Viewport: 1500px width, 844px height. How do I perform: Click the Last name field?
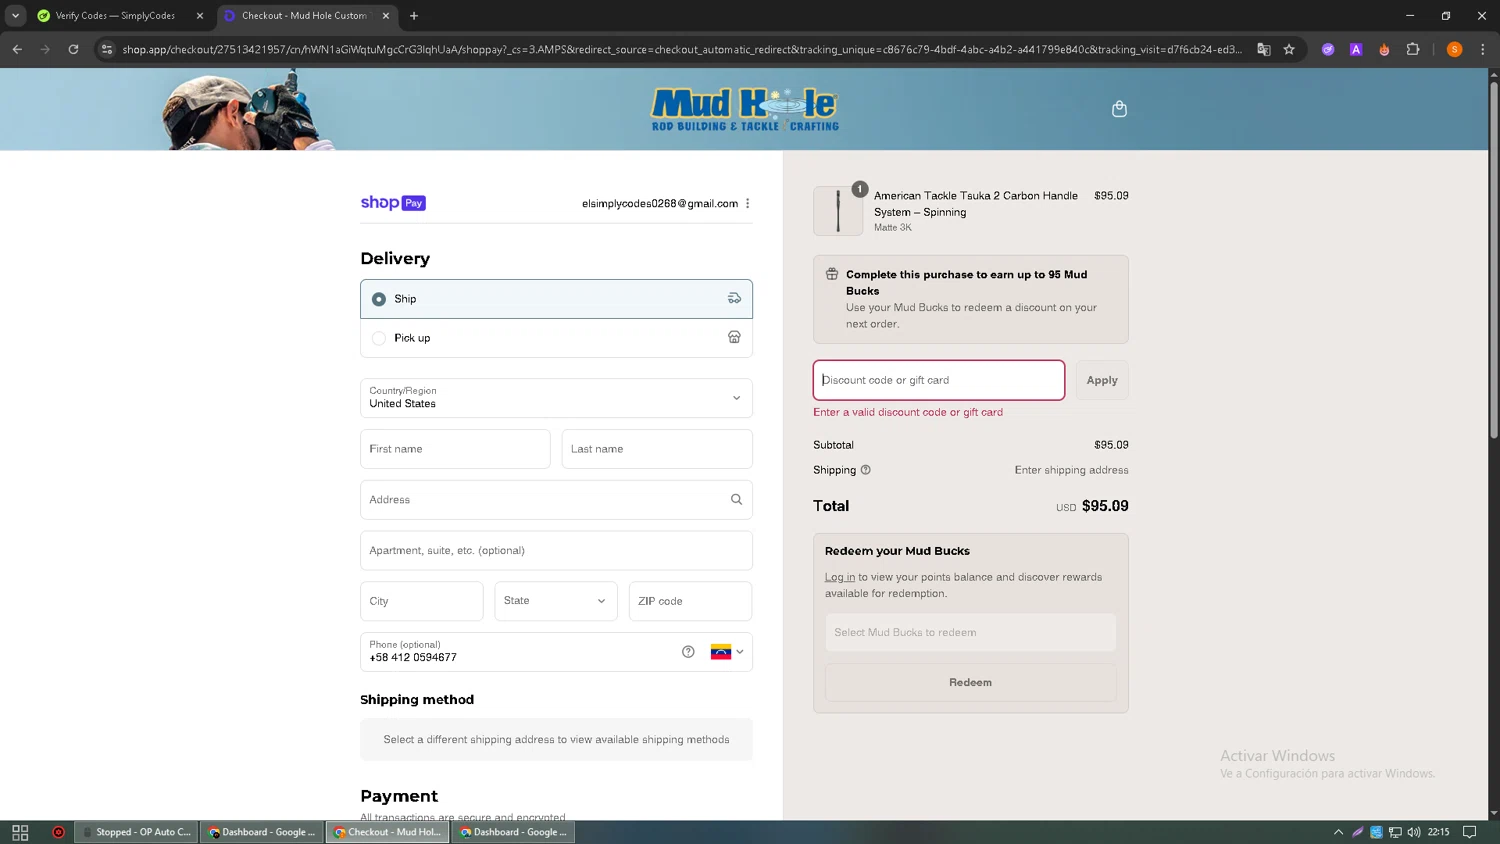point(657,449)
